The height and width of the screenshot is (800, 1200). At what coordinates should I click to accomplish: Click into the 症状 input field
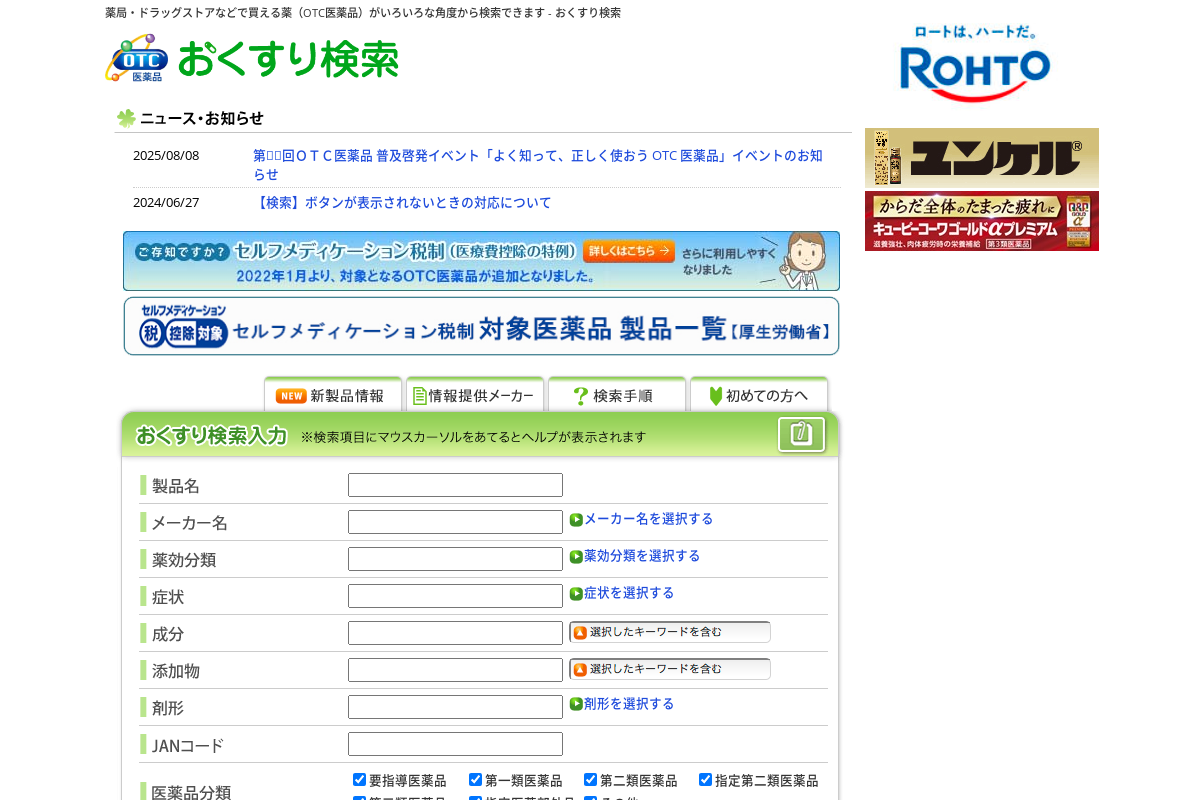coord(455,596)
